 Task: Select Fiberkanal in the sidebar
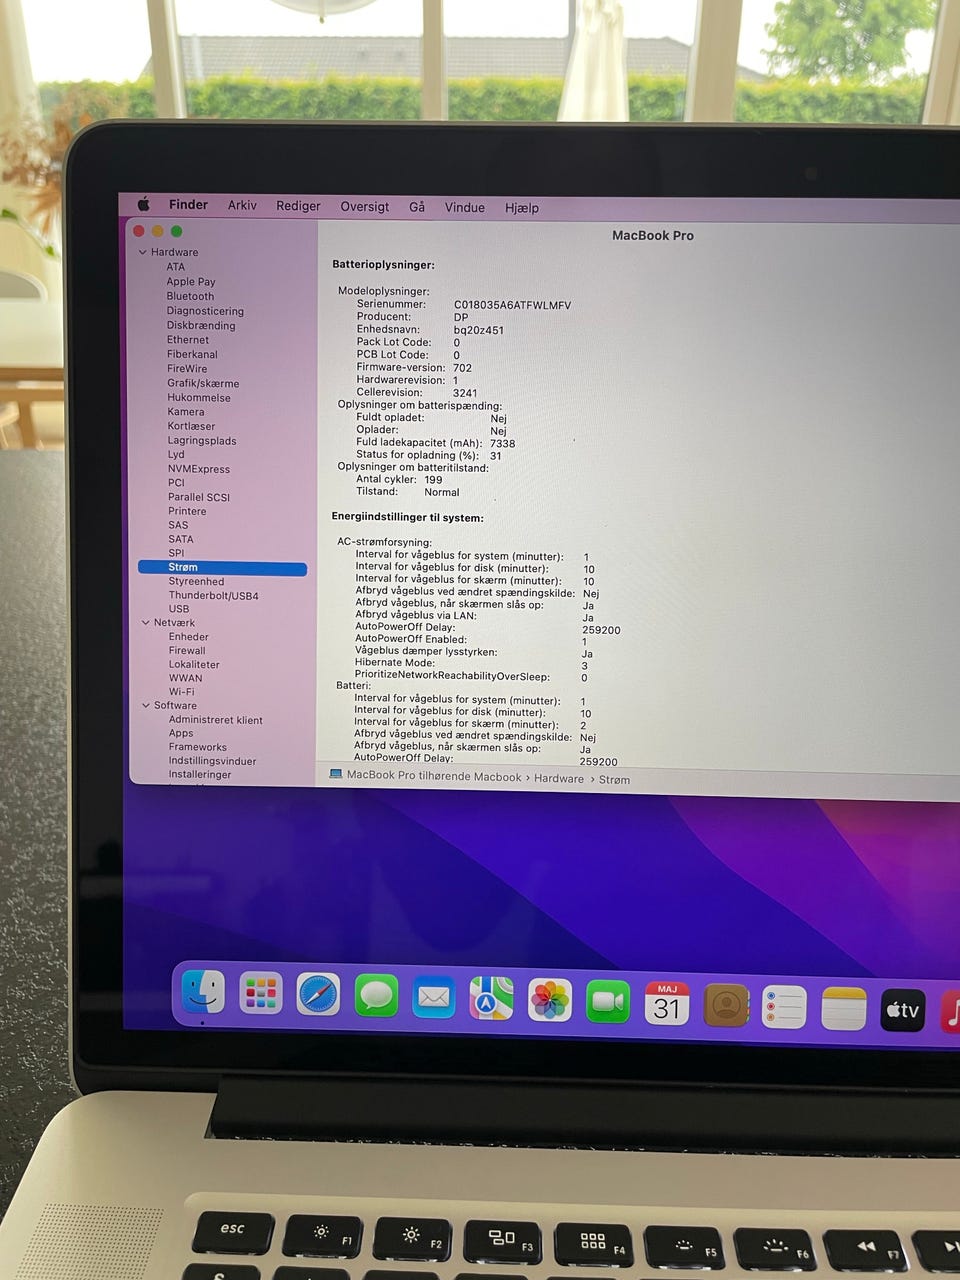(192, 354)
